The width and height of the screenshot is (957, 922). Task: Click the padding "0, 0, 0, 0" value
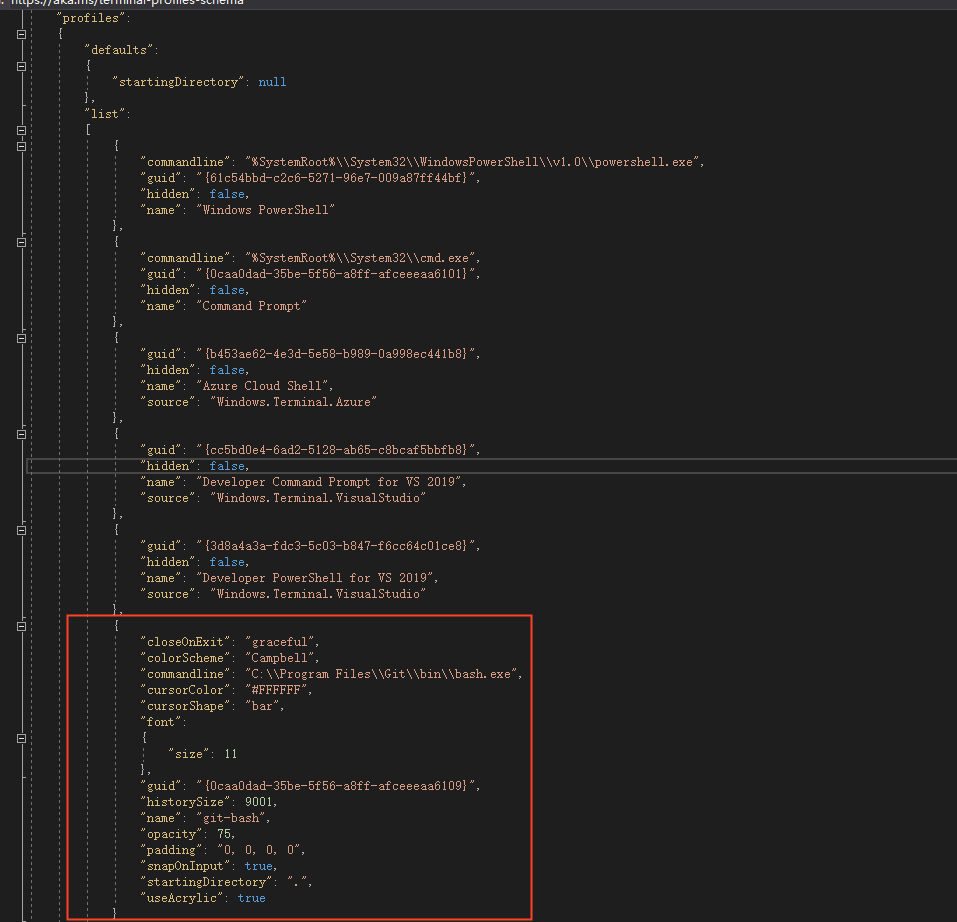258,850
